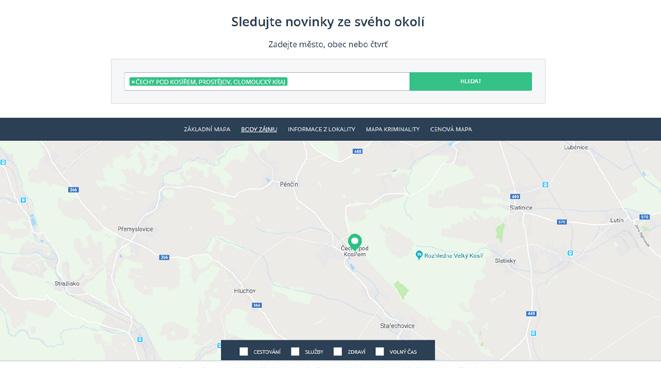Click the road 366 badge below Hluchov
The image size is (661, 368).
[256, 305]
